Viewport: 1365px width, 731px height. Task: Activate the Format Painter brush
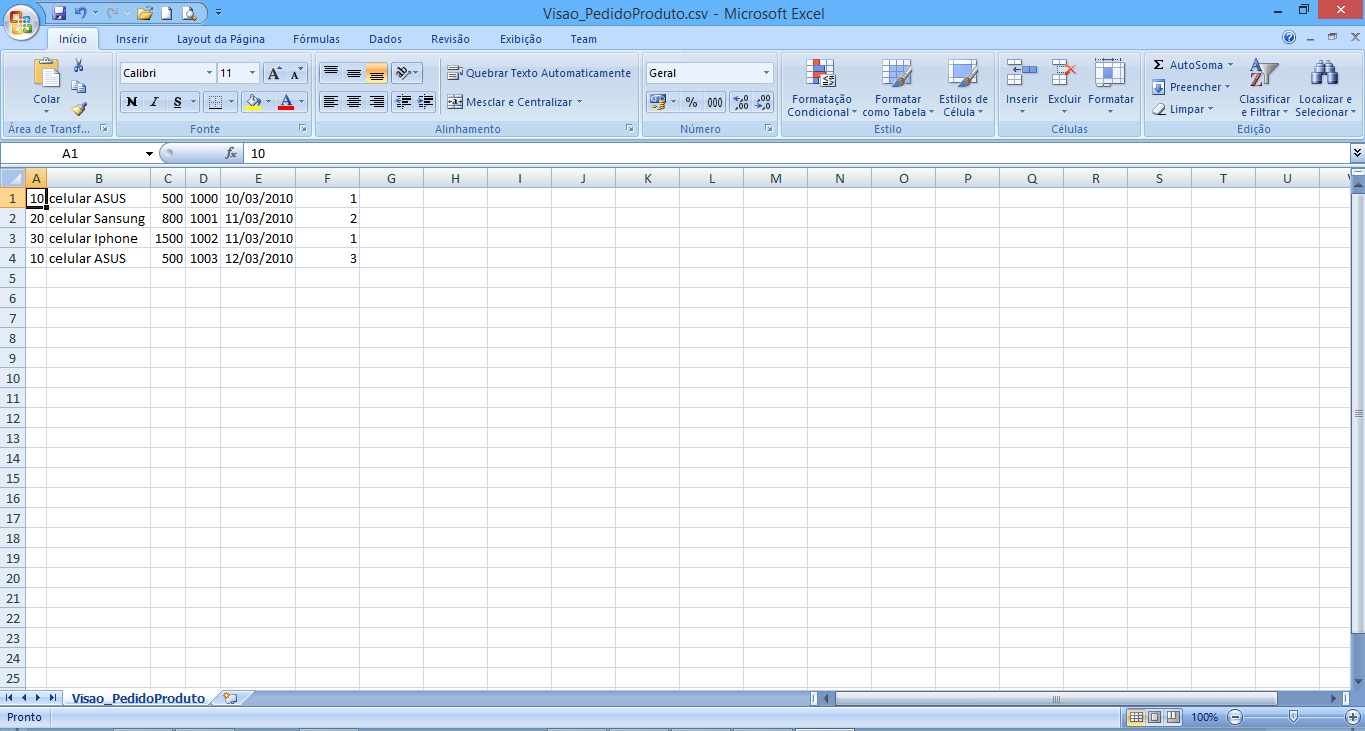coord(79,109)
